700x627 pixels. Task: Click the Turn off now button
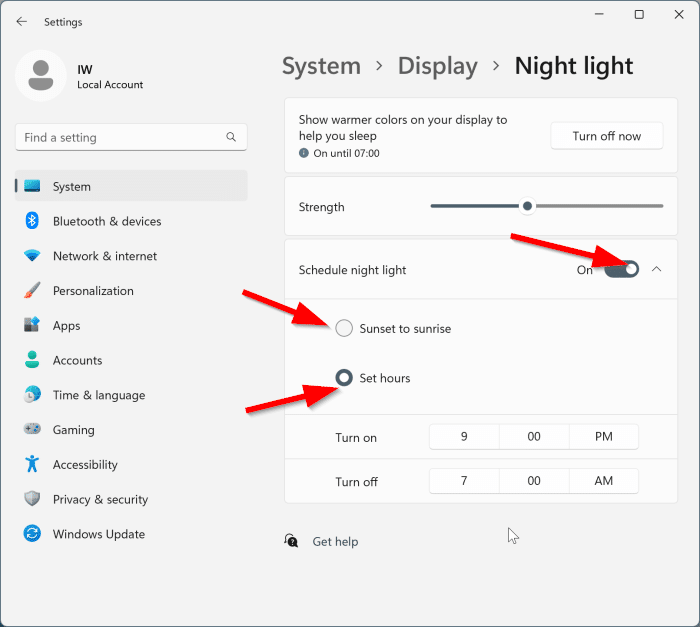(607, 136)
